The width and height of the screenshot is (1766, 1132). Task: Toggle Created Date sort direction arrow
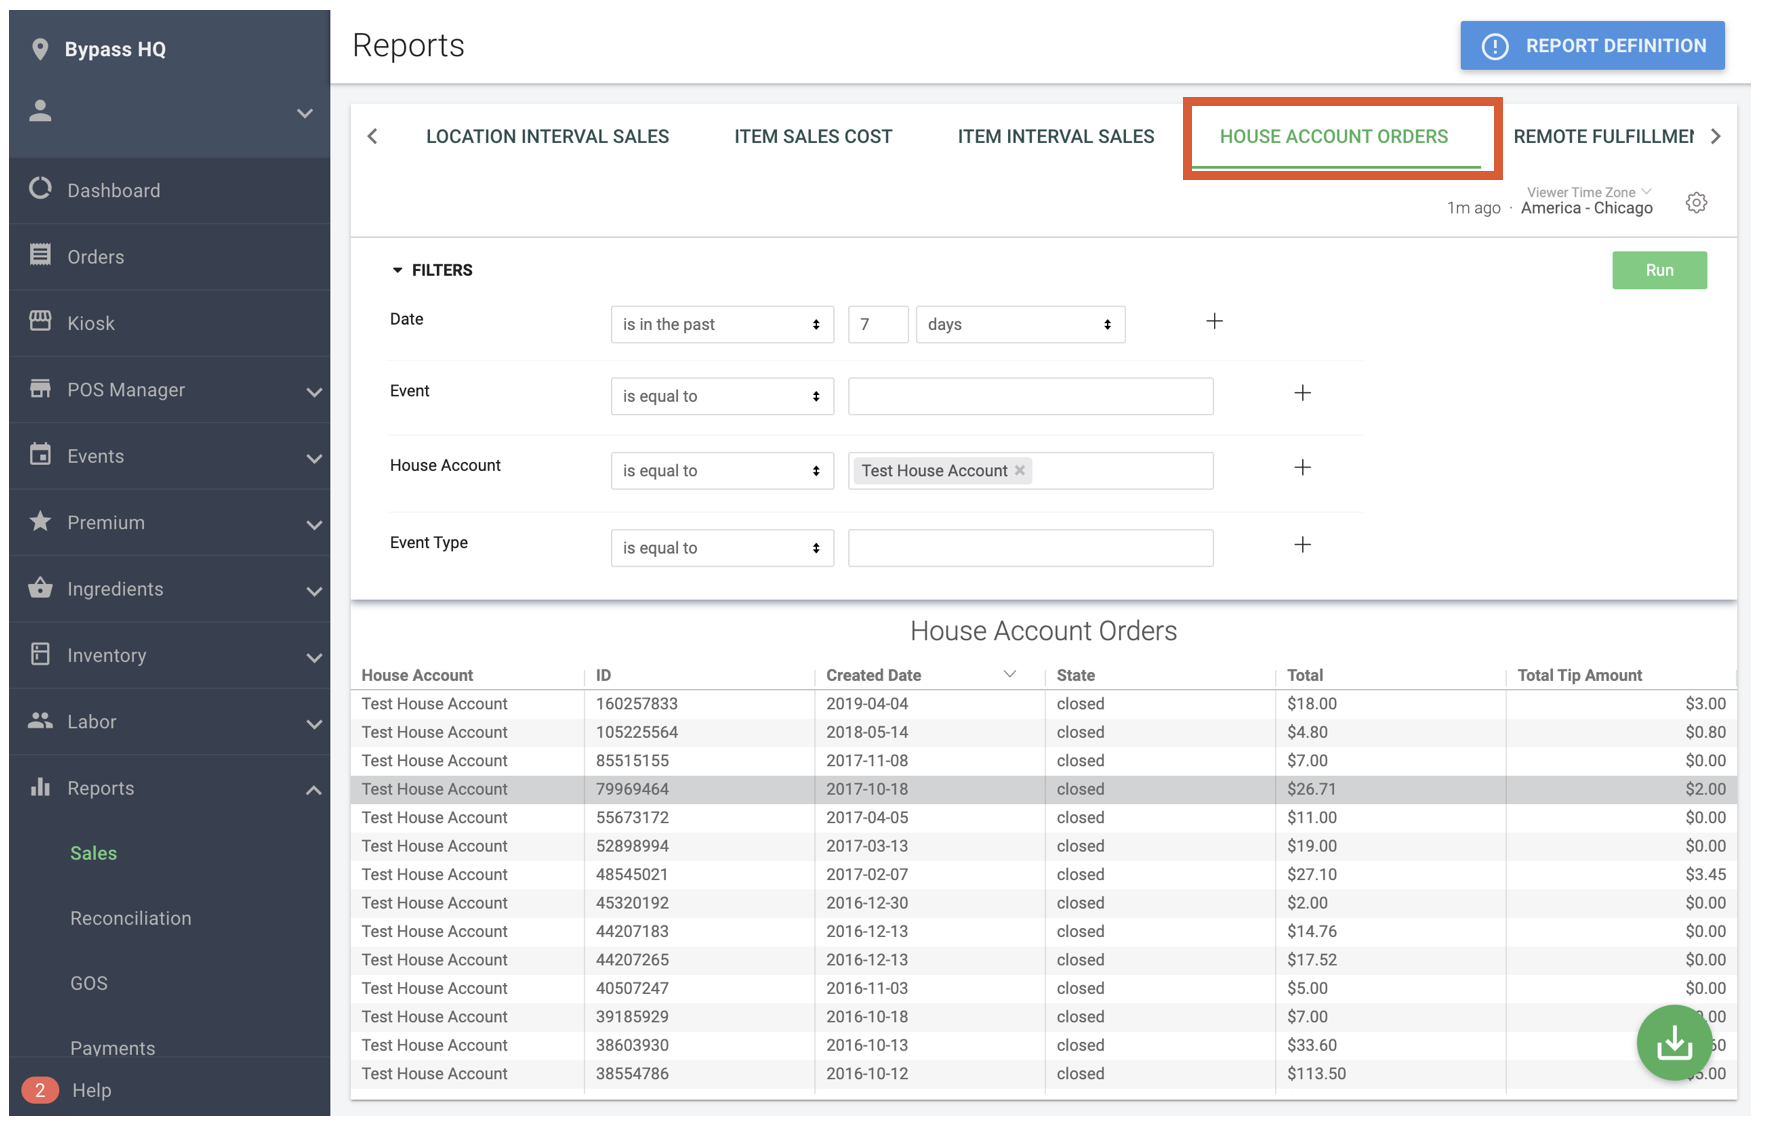point(1009,674)
